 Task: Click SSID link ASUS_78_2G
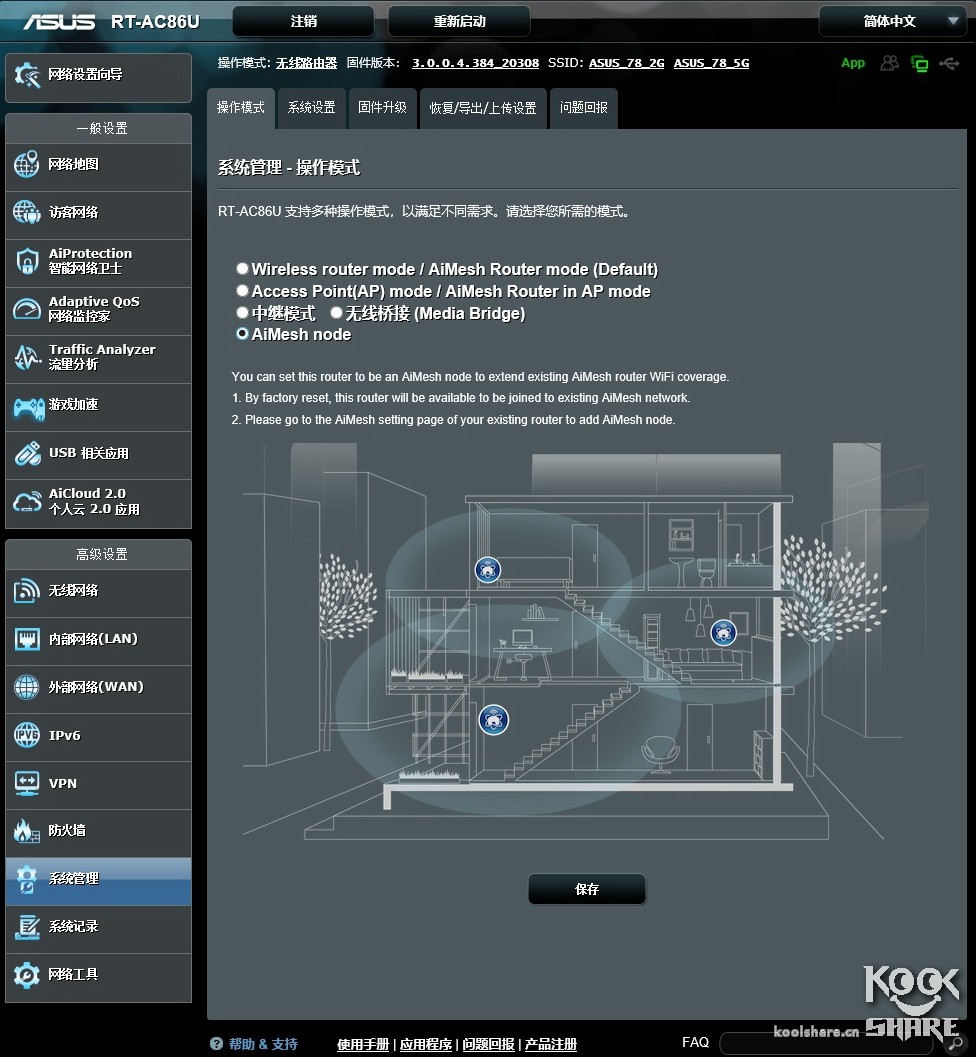pyautogui.click(x=626, y=63)
